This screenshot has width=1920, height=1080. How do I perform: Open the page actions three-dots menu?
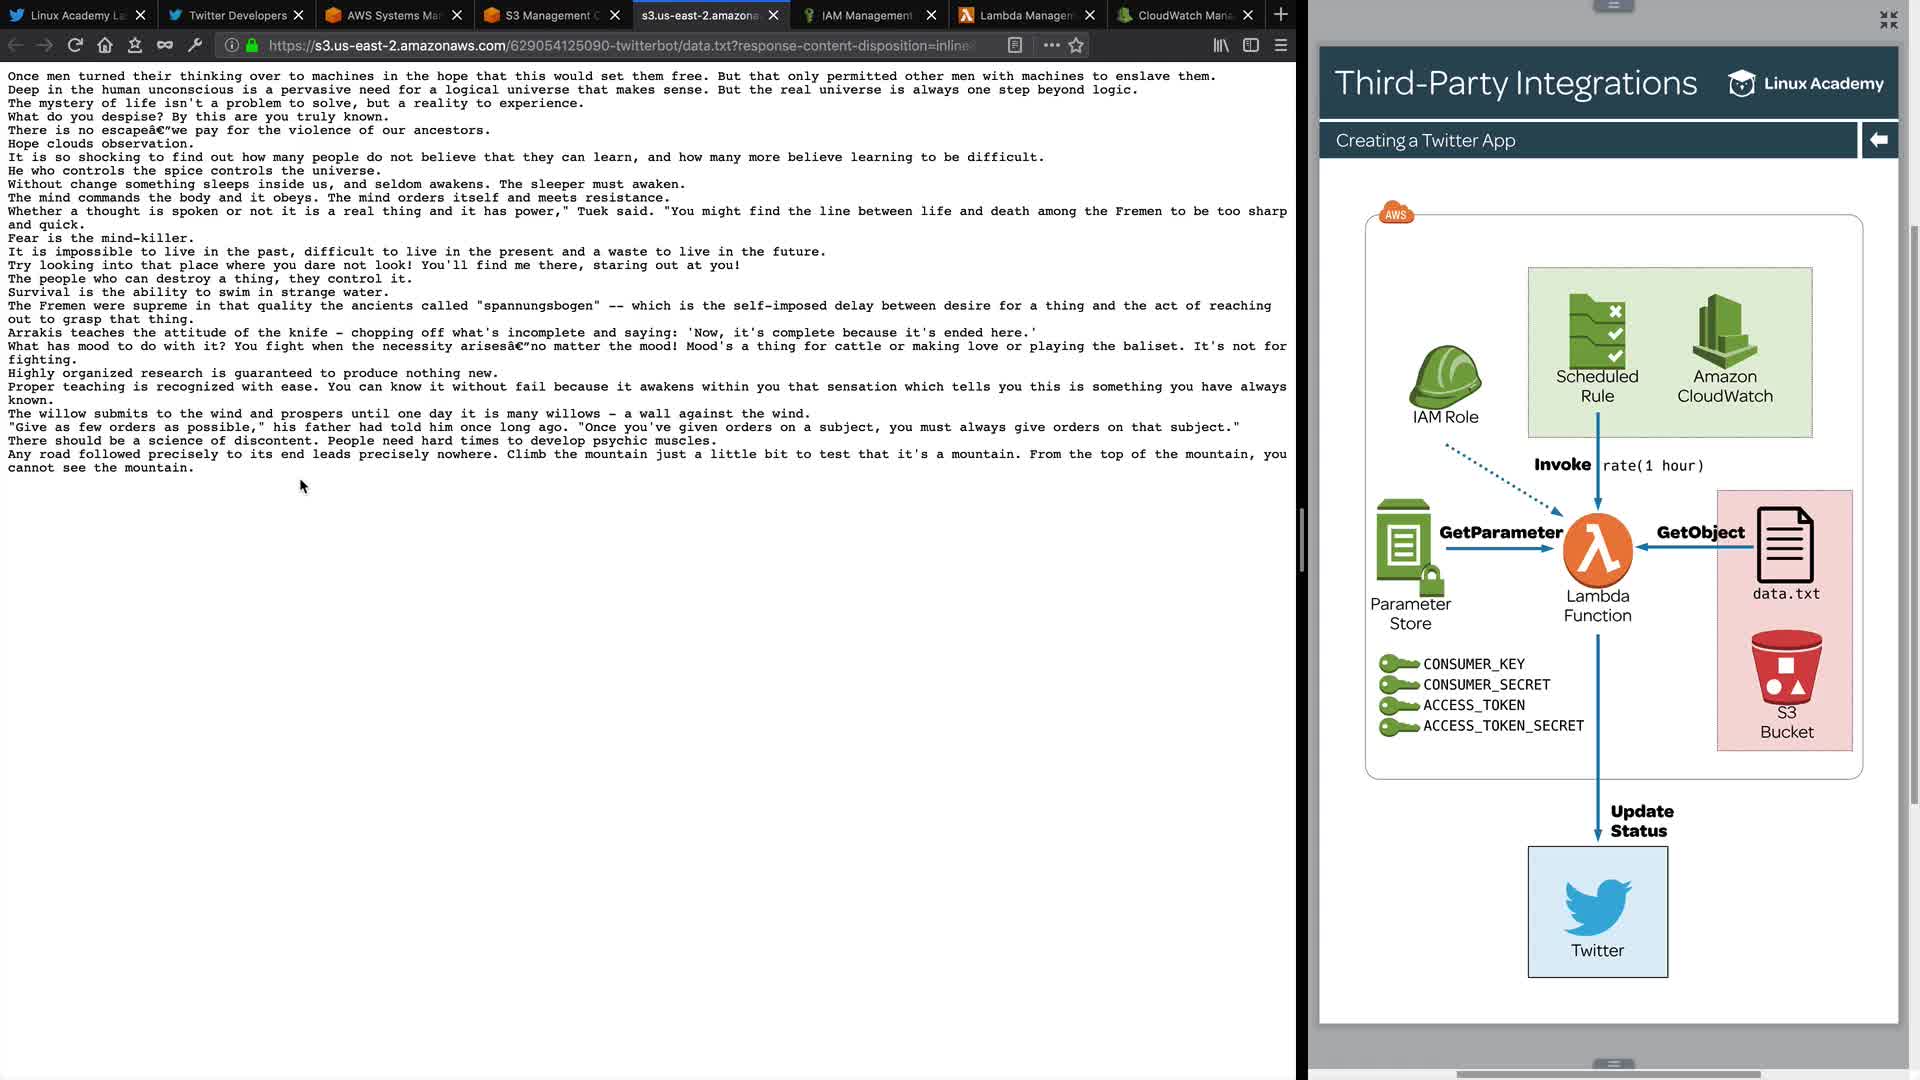[x=1051, y=45]
